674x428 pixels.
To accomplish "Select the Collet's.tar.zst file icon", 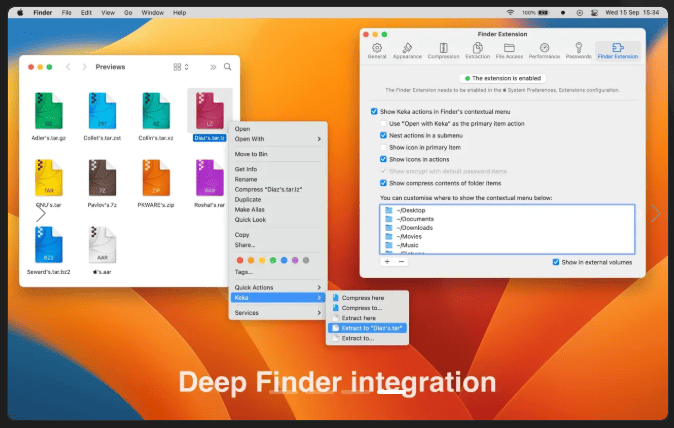I will coord(102,111).
